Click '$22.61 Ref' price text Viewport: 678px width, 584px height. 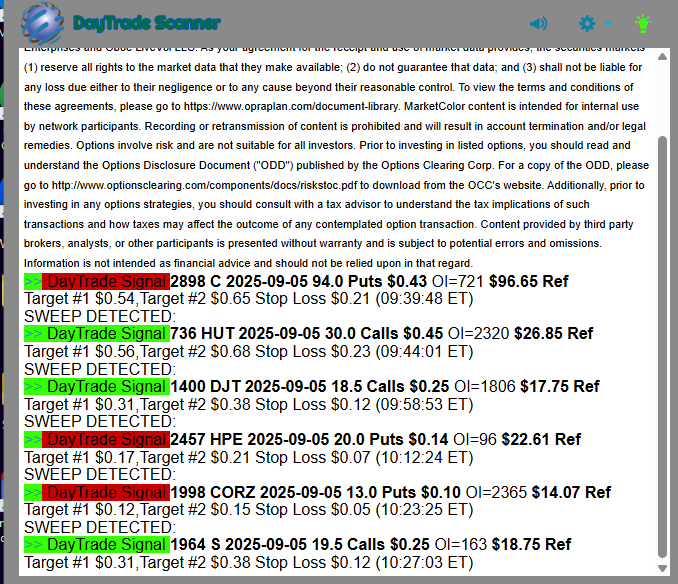click(x=541, y=439)
